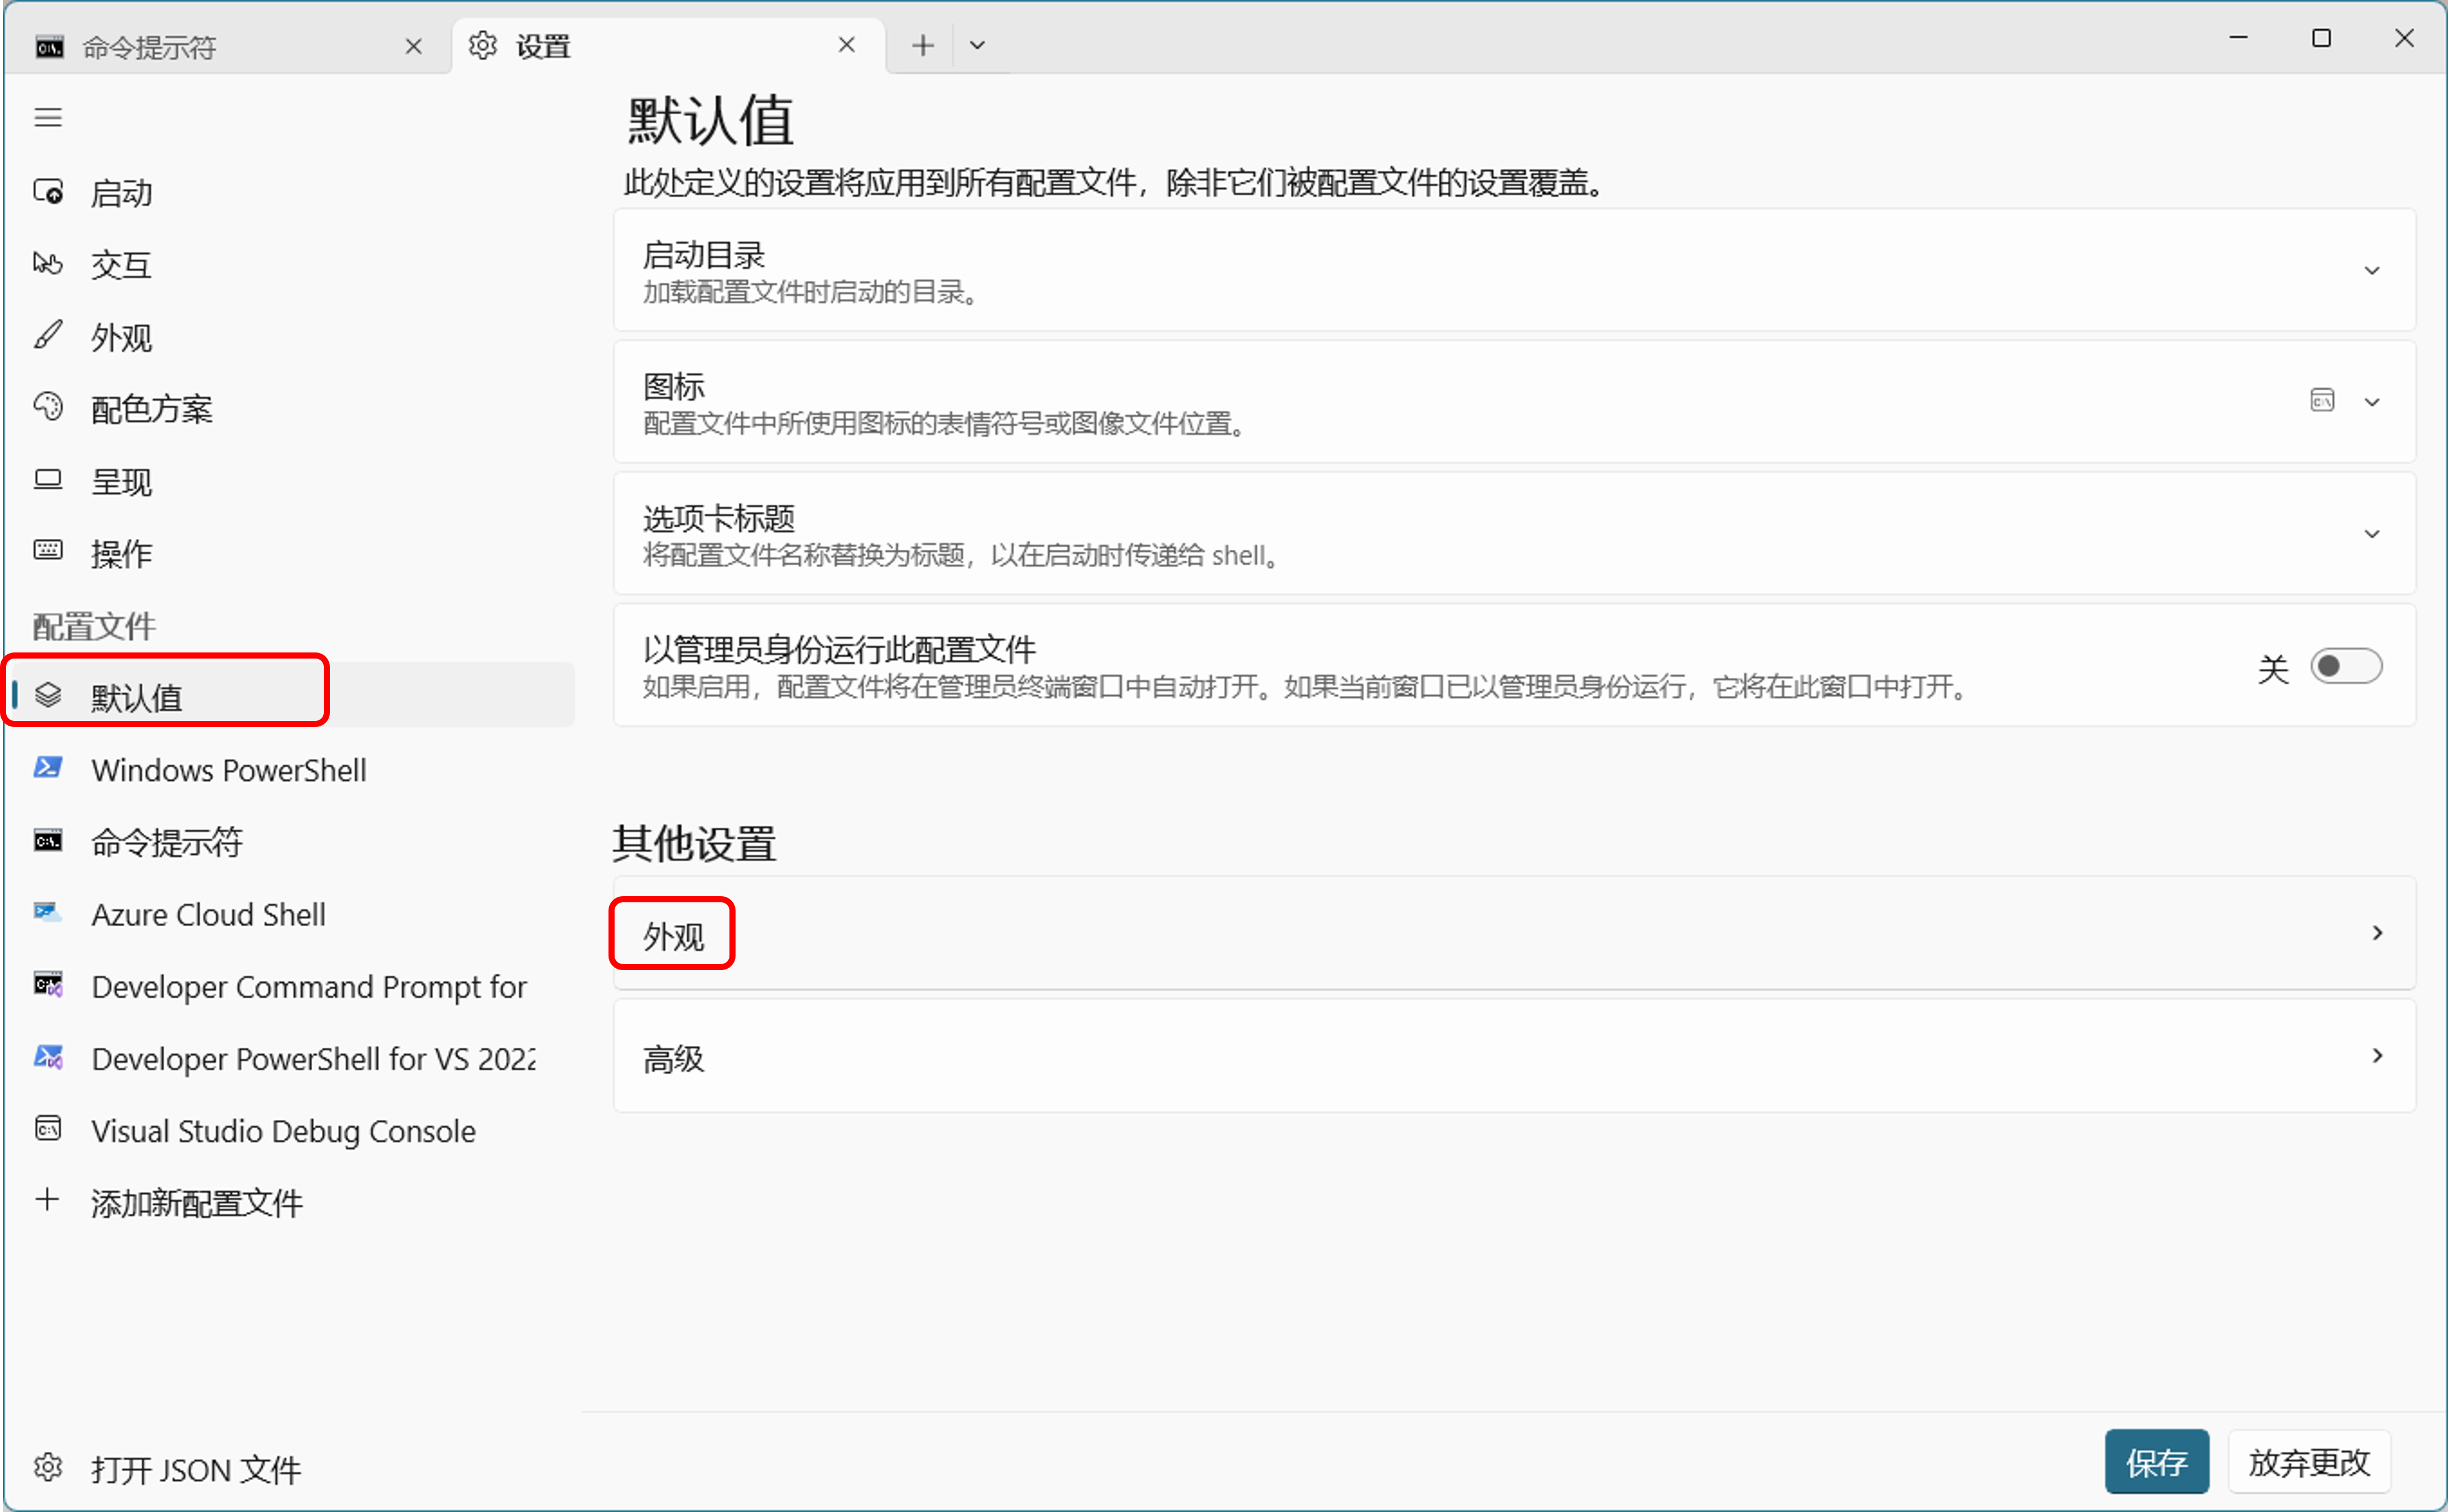The width and height of the screenshot is (2448, 1512).
Task: Select the Azure Cloud Shell profile
Action: pos(208,914)
